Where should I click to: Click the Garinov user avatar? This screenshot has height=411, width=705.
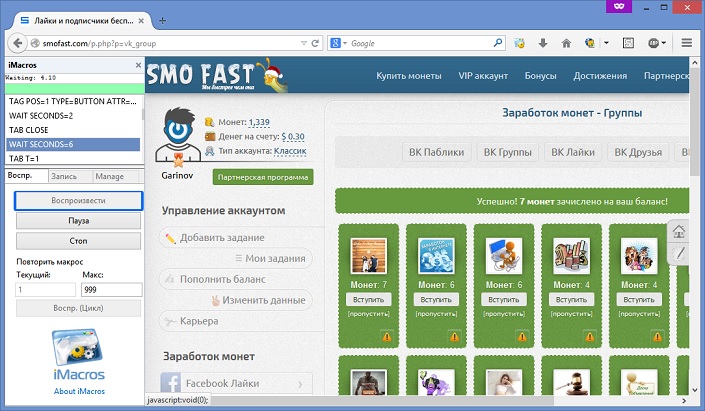coord(176,135)
